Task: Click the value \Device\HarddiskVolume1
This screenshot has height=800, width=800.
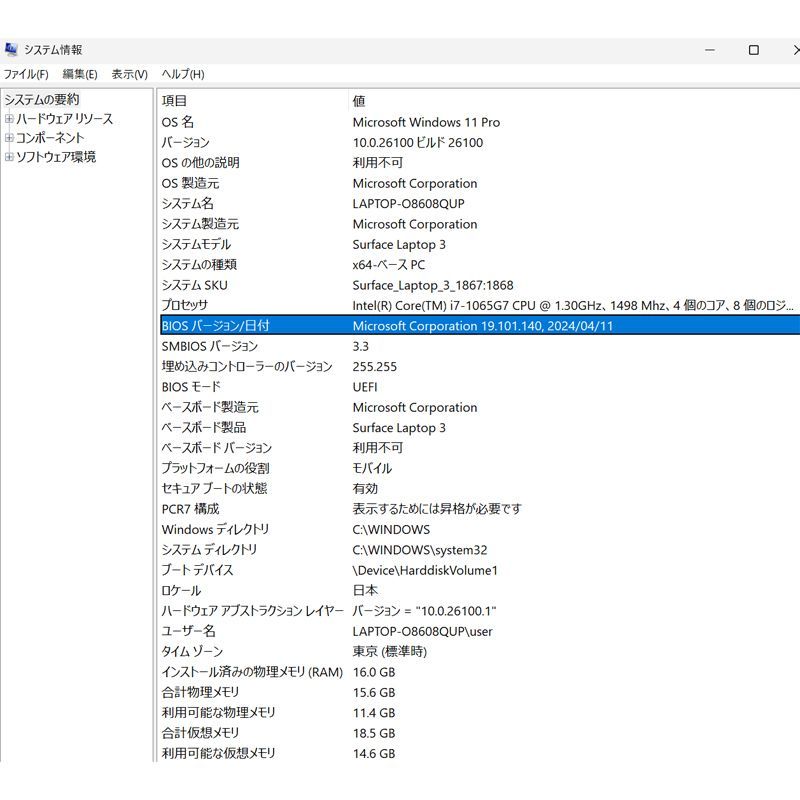Action: 425,570
